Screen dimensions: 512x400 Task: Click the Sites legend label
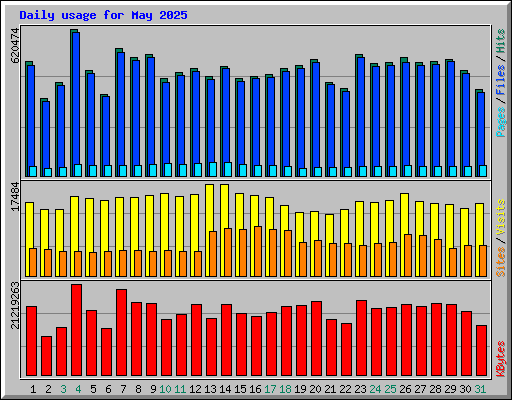(501, 262)
